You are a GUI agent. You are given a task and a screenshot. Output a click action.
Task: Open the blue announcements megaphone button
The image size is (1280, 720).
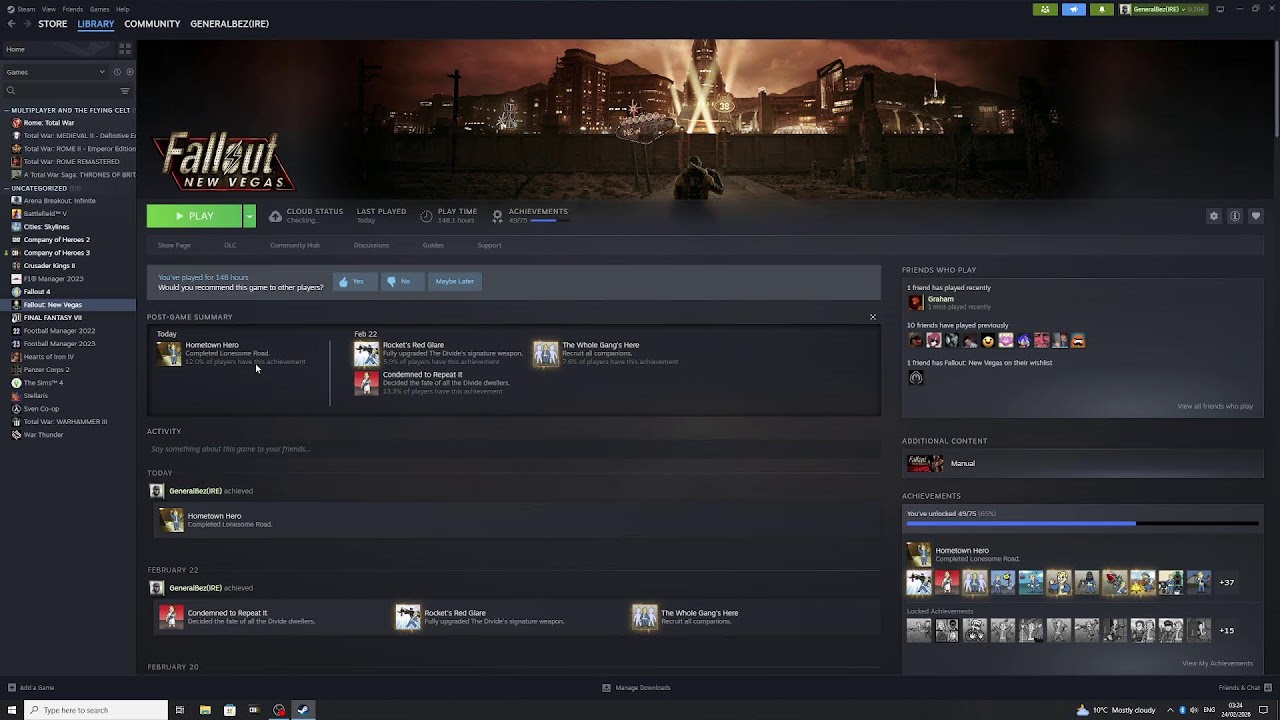coord(1074,9)
